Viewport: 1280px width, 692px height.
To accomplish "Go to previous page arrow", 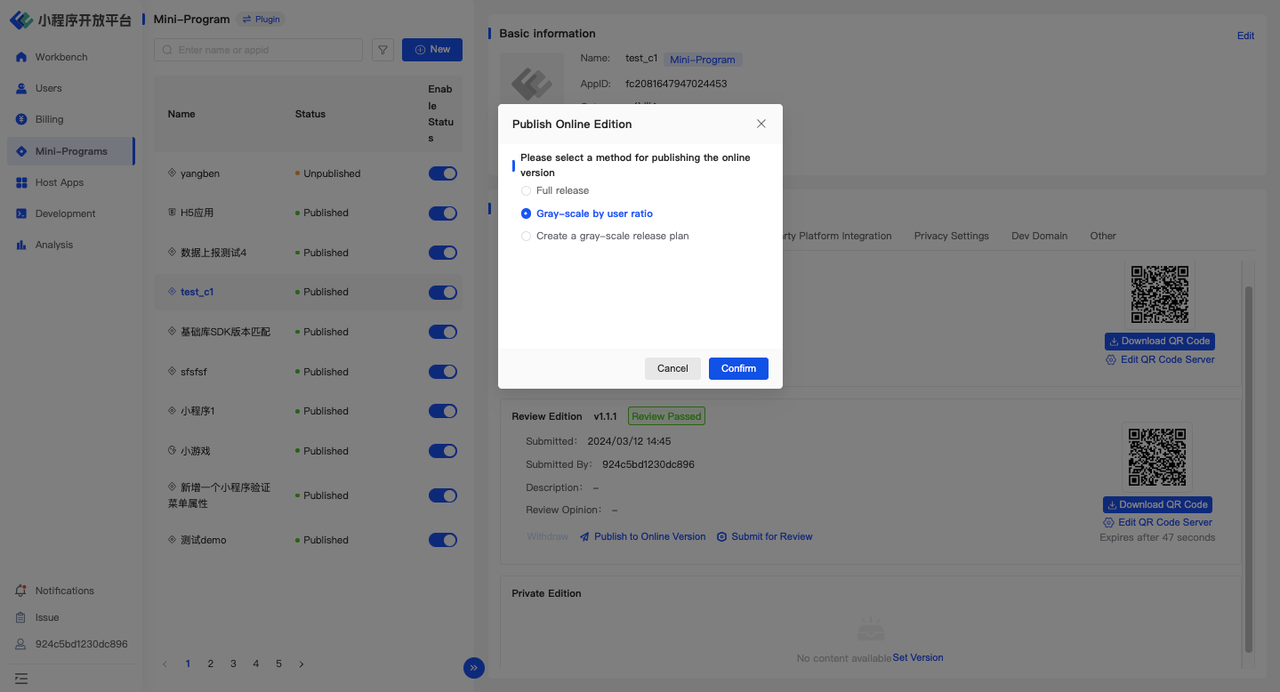I will pos(165,664).
